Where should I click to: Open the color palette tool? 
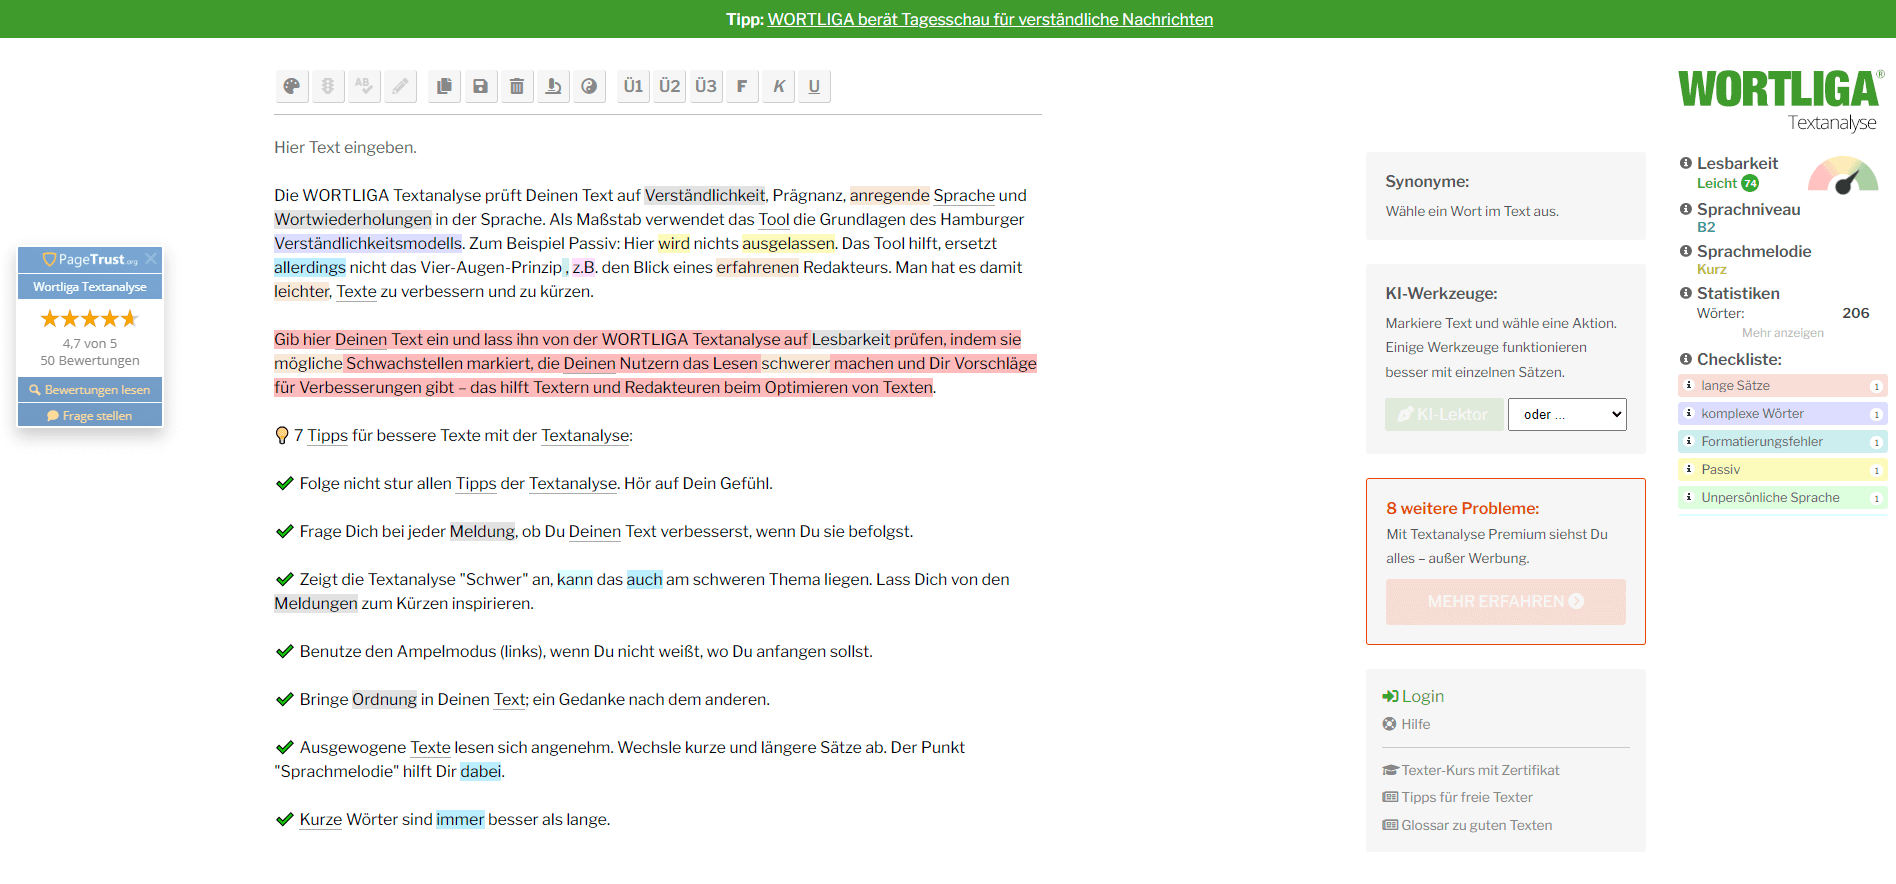(291, 86)
